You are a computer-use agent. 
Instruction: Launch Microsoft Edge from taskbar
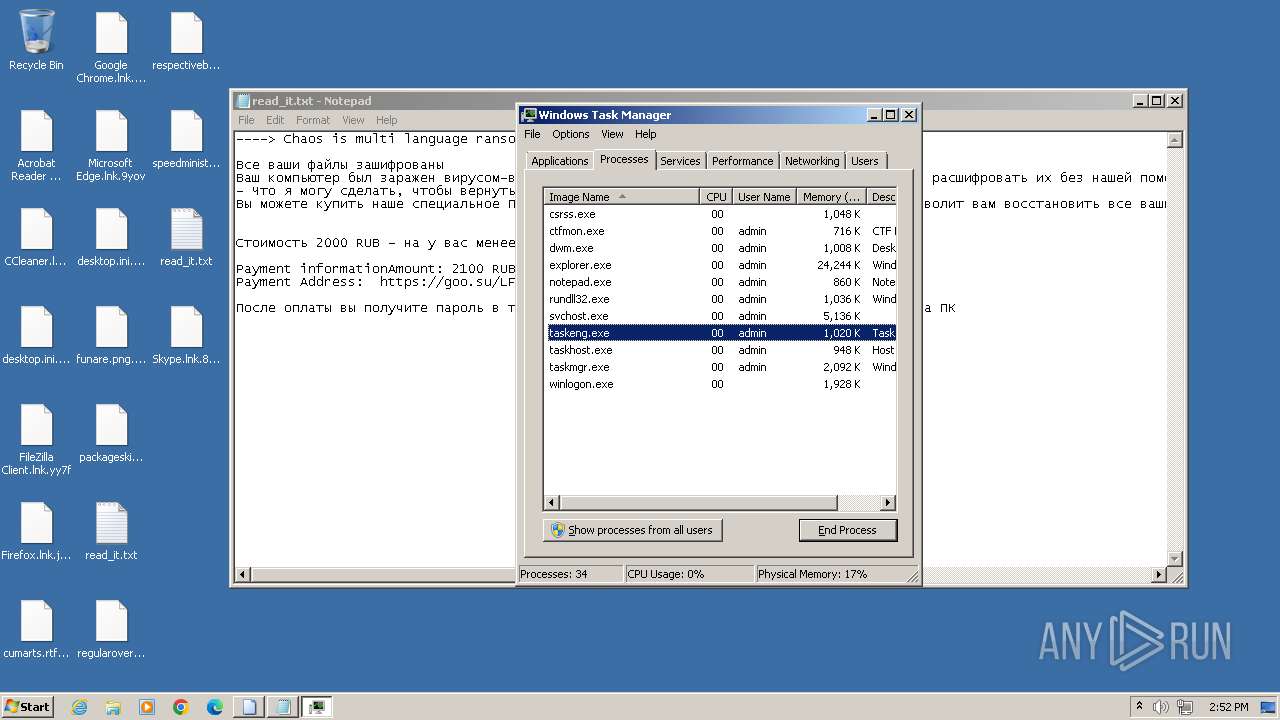(x=215, y=707)
